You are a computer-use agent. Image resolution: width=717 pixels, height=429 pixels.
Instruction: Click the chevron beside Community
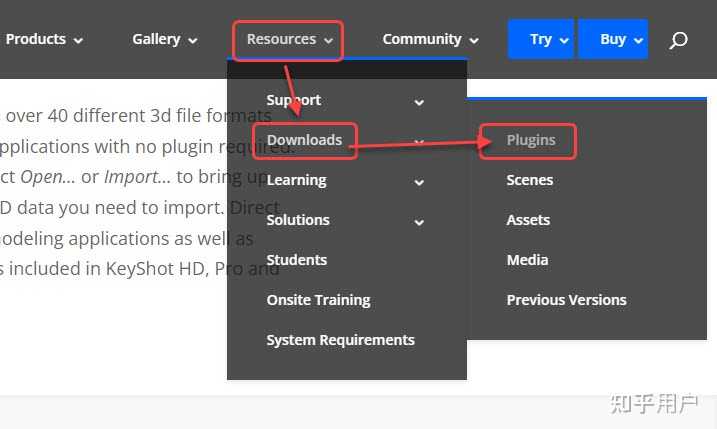(x=474, y=41)
